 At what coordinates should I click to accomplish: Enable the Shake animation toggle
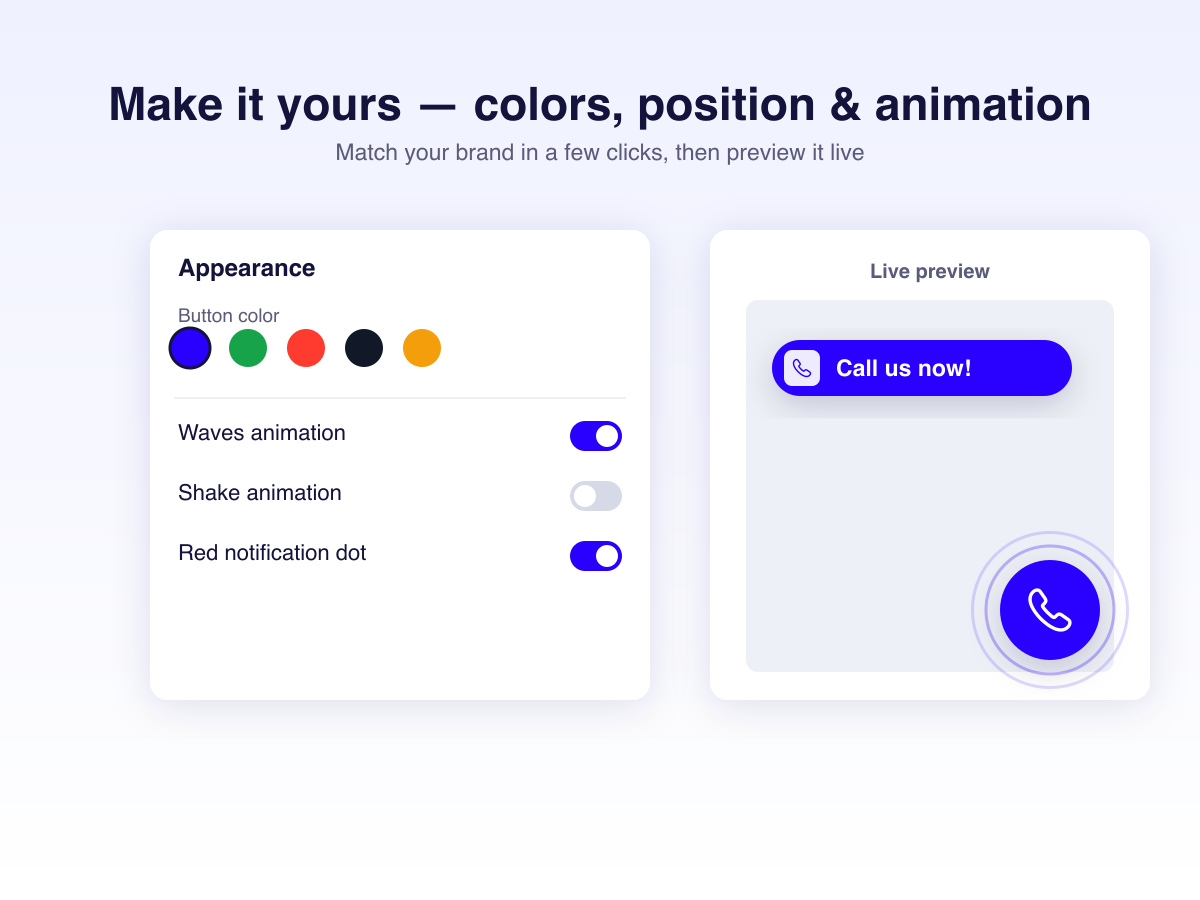coord(596,496)
